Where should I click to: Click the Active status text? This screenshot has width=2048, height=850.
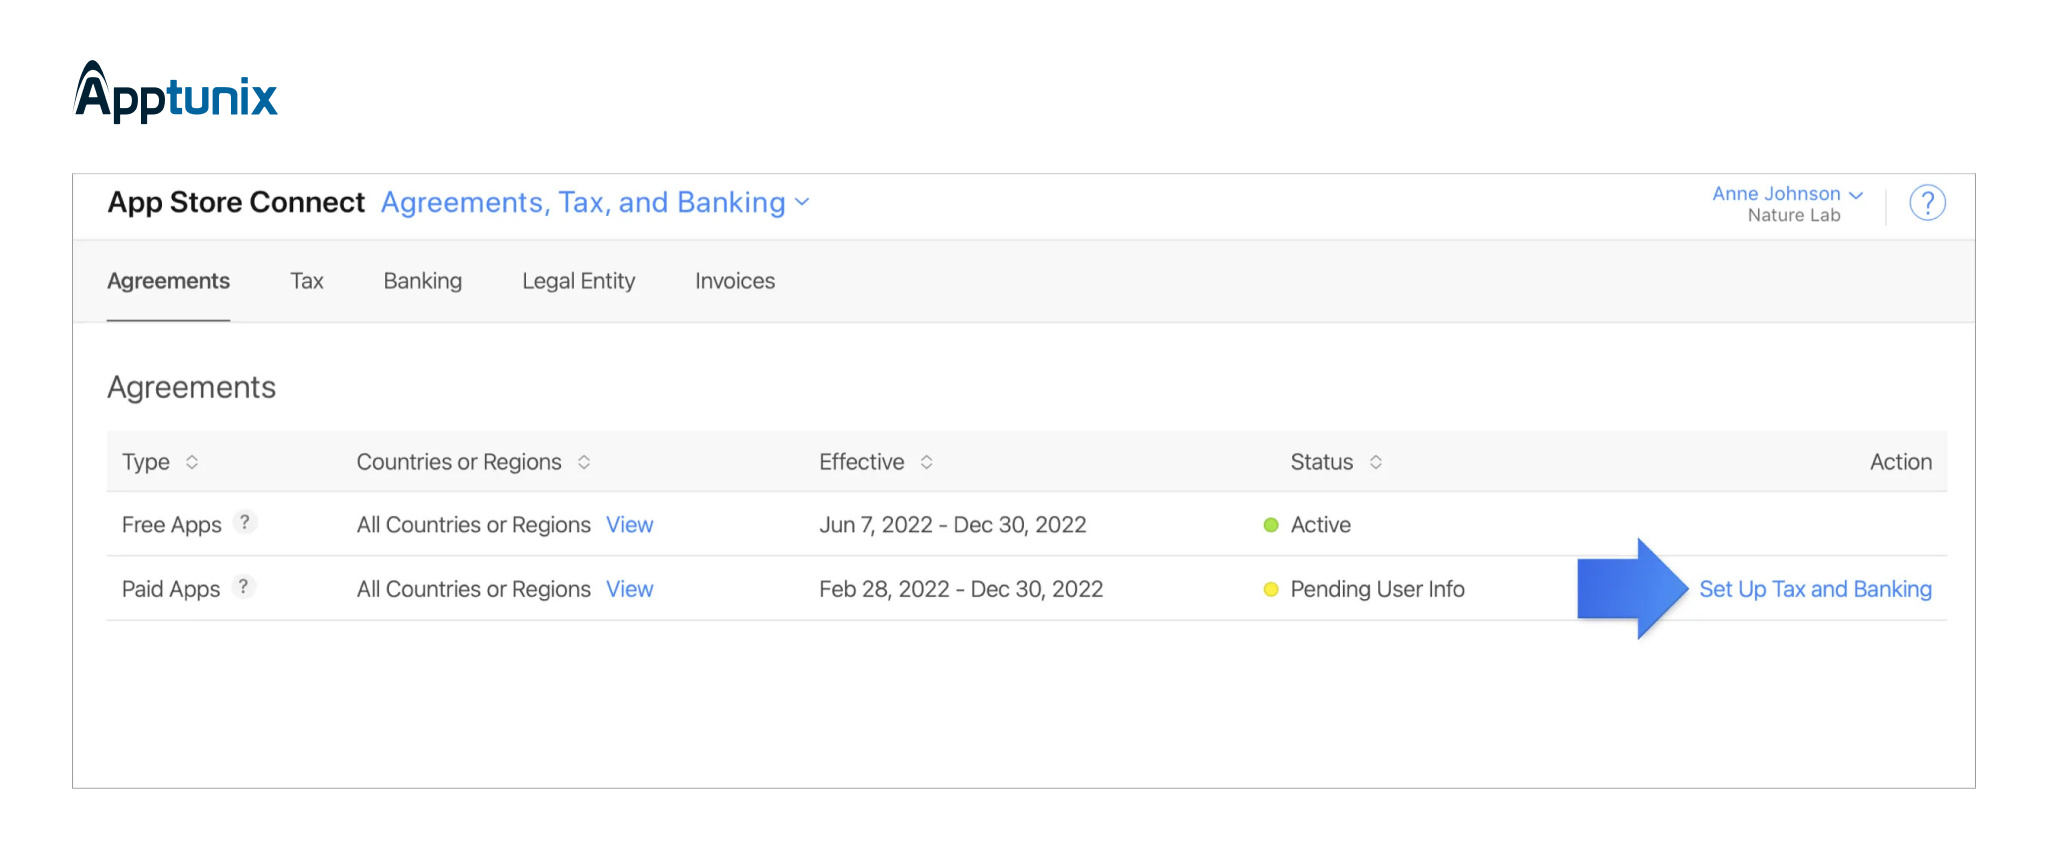coord(1321,525)
